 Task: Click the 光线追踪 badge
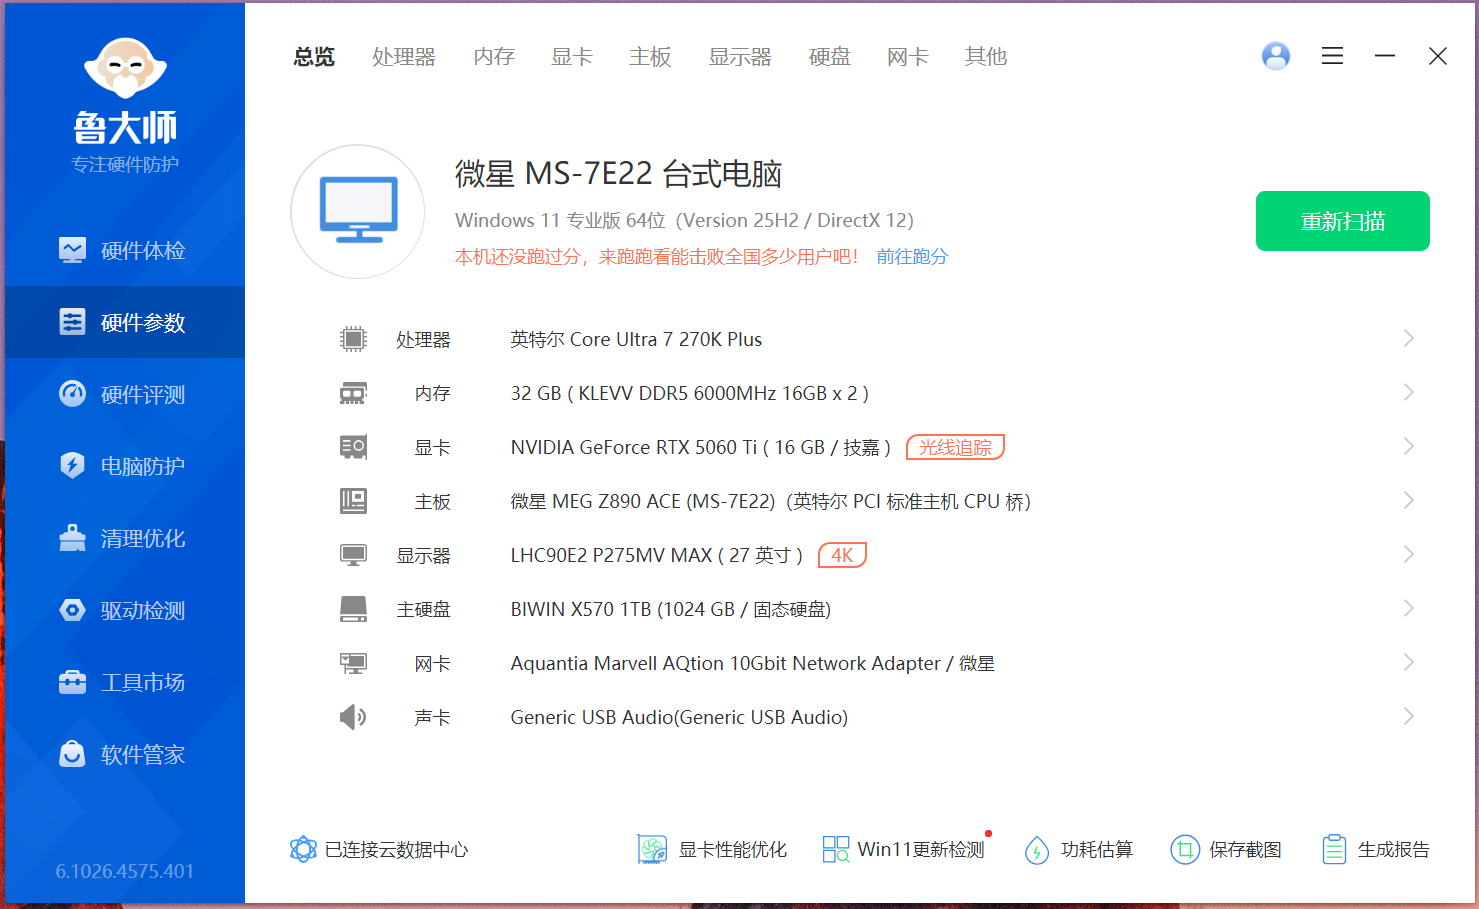(955, 447)
